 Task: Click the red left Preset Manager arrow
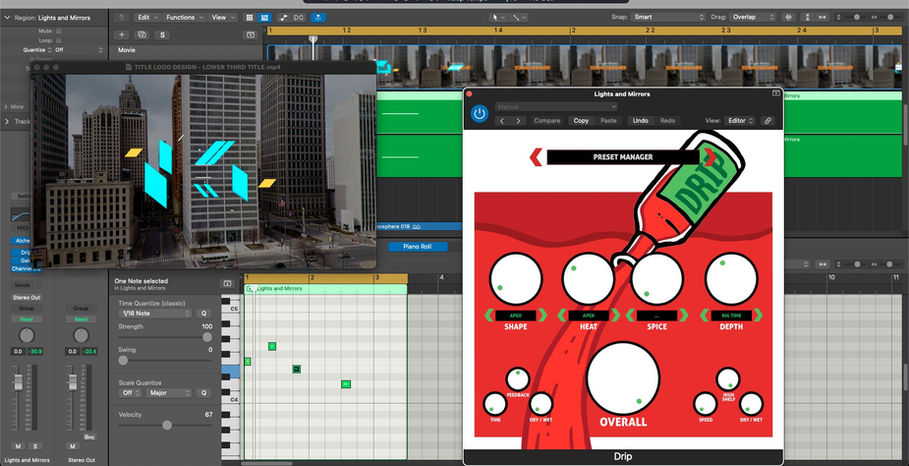[x=536, y=157]
